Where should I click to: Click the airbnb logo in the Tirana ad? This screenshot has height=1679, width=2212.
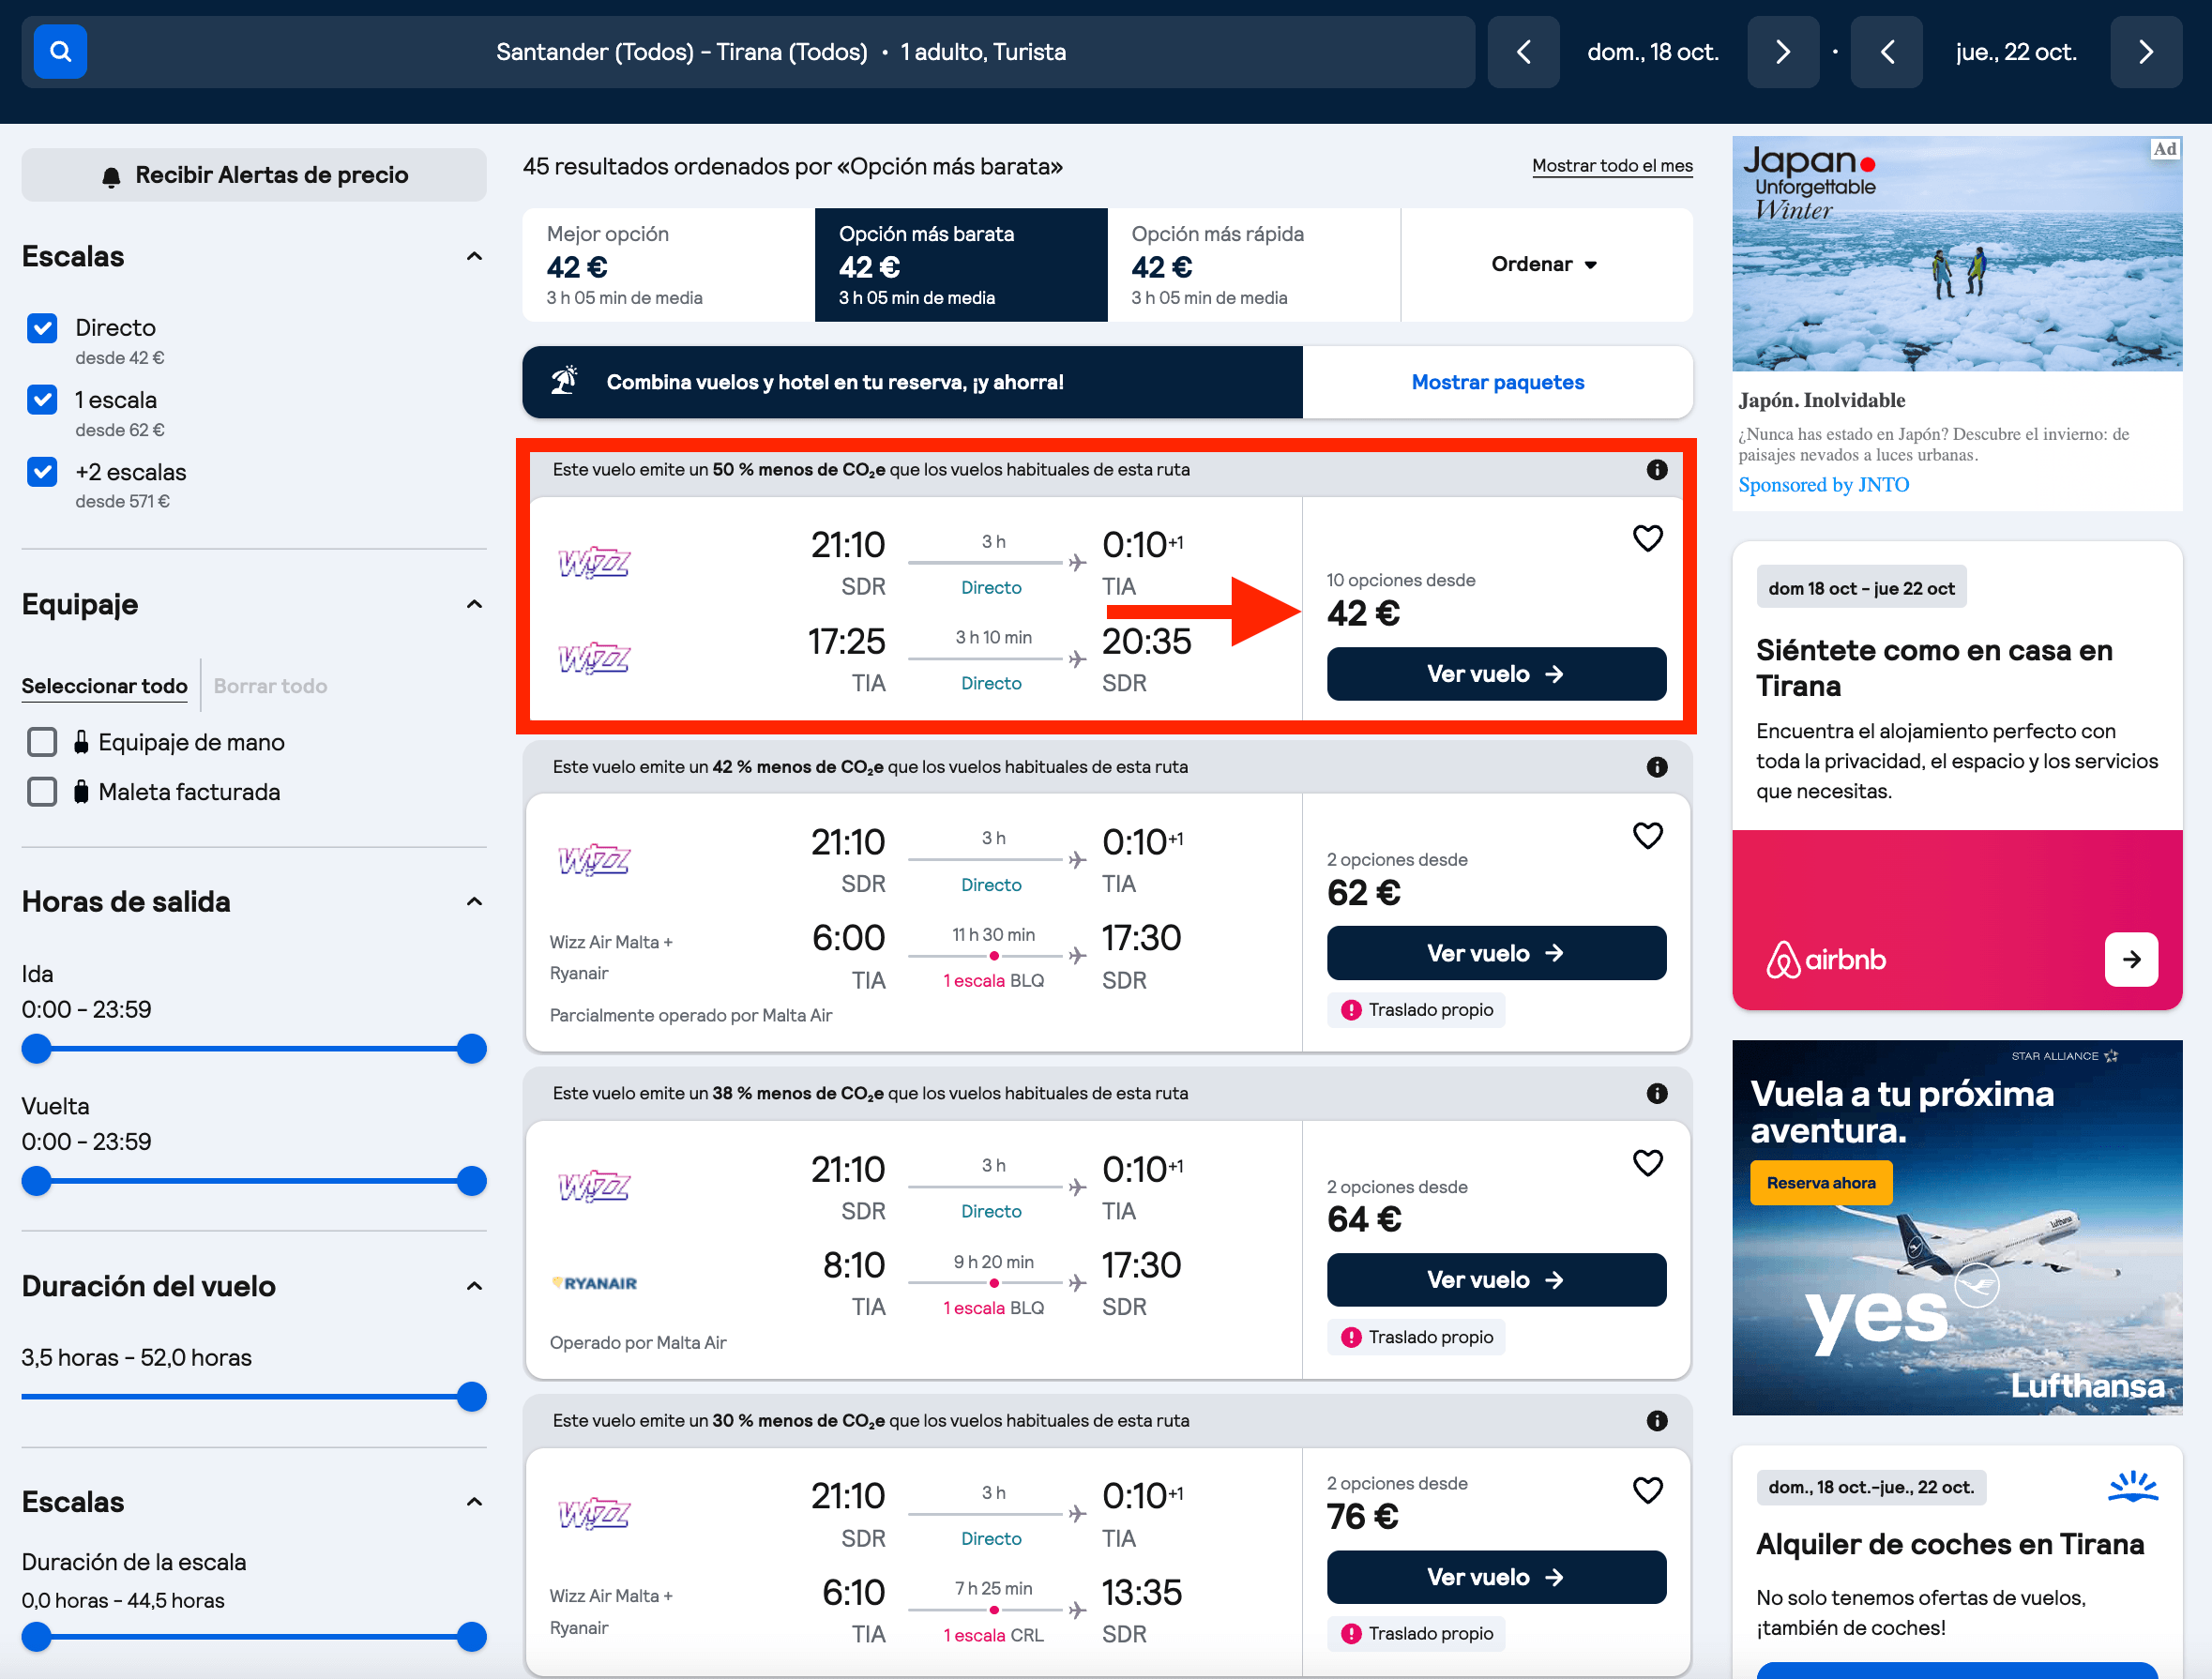[x=1825, y=960]
